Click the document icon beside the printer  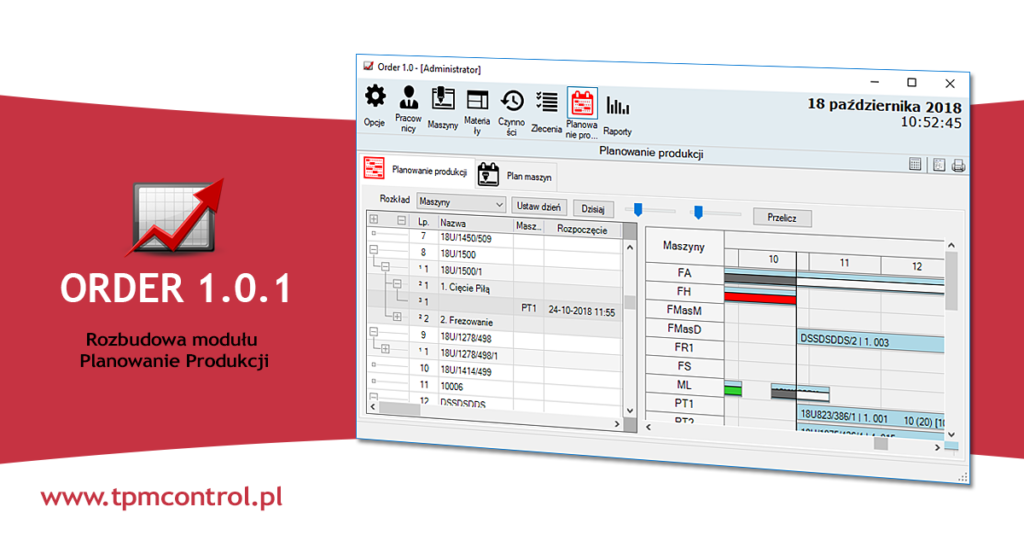click(x=938, y=165)
